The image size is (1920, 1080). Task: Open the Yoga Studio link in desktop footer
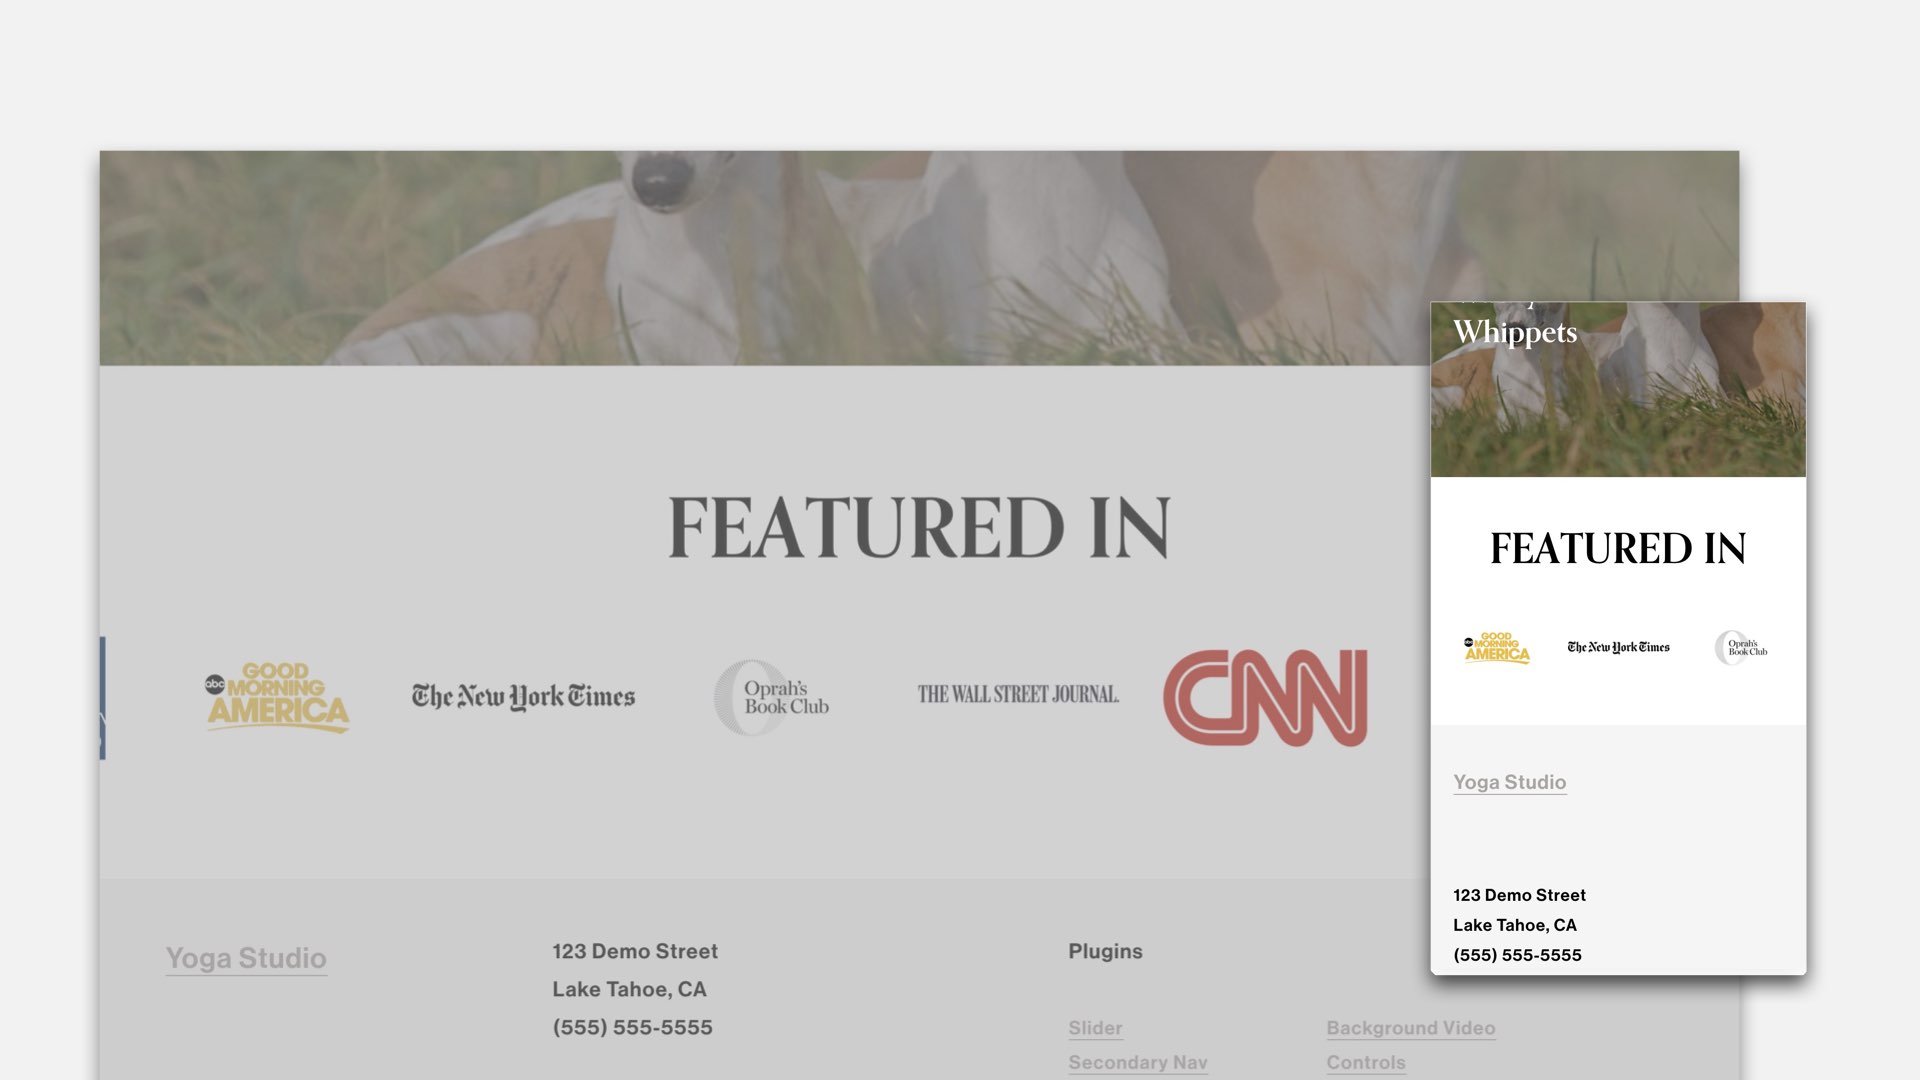[246, 958]
